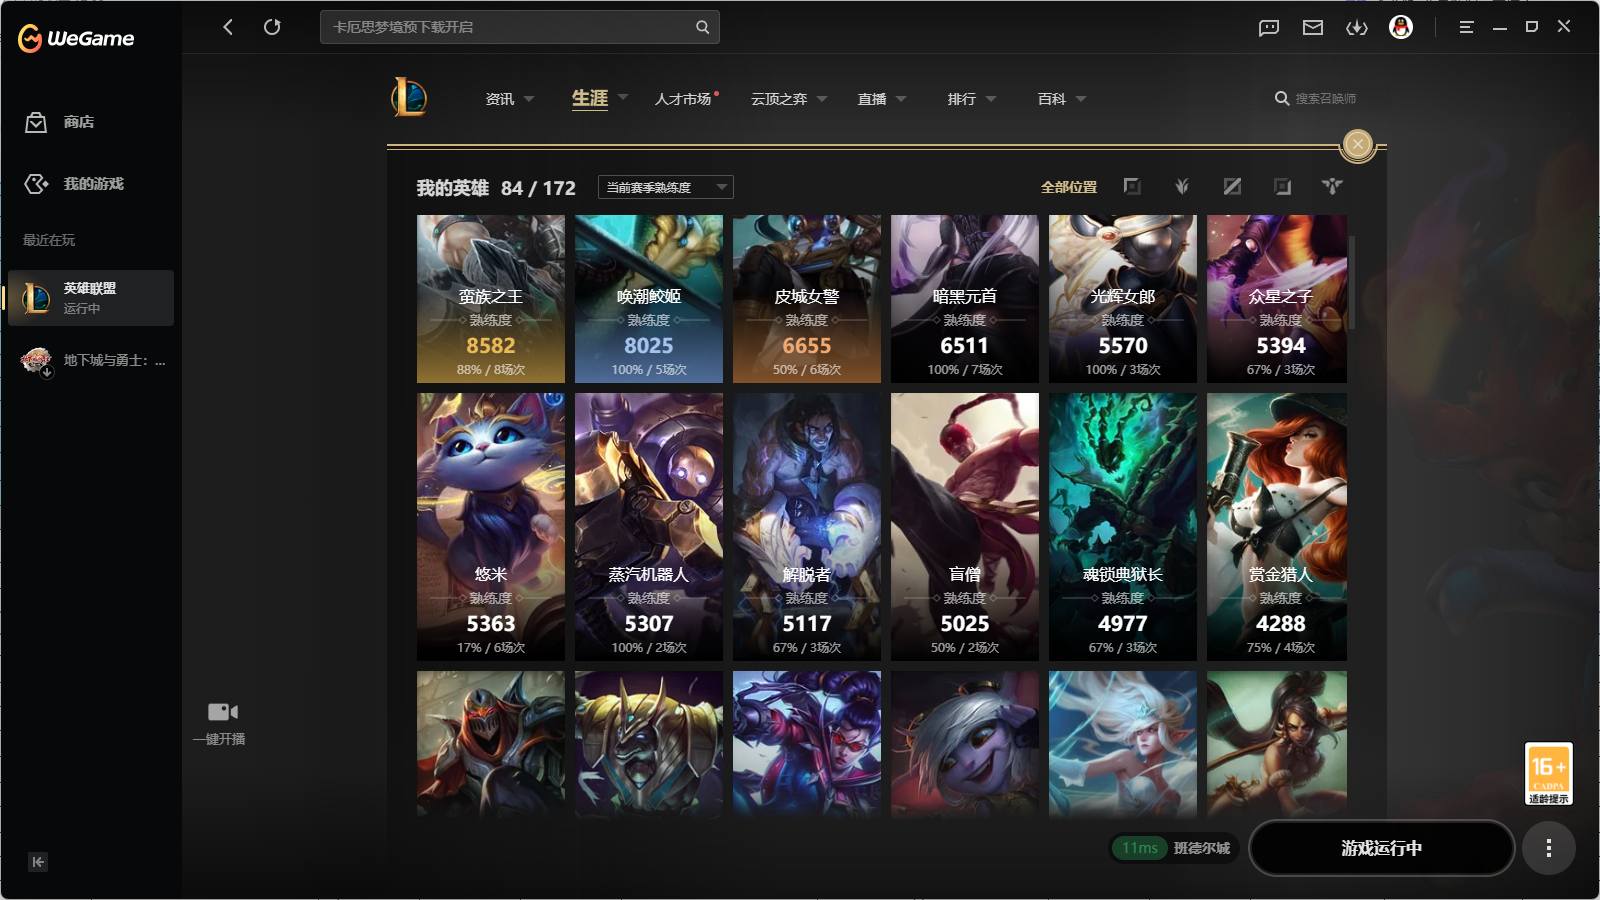The image size is (1600, 900).
Task: Select the 全部位置 all-positions filter
Action: [x=1069, y=187]
